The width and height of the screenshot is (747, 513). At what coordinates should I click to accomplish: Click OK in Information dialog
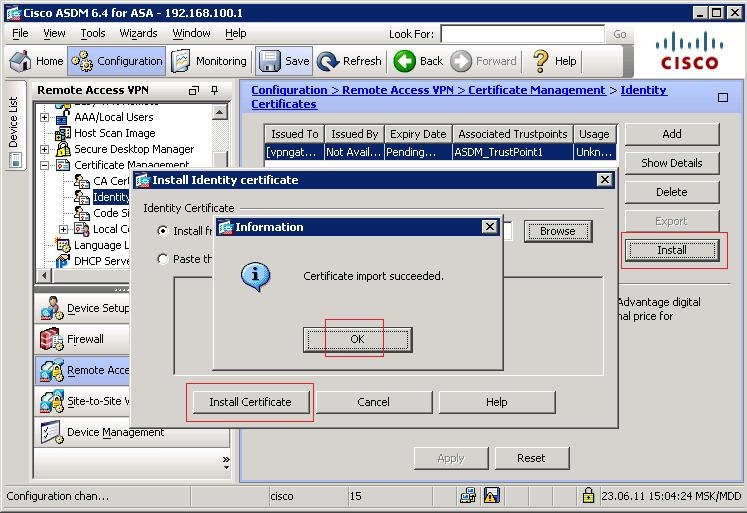357,340
